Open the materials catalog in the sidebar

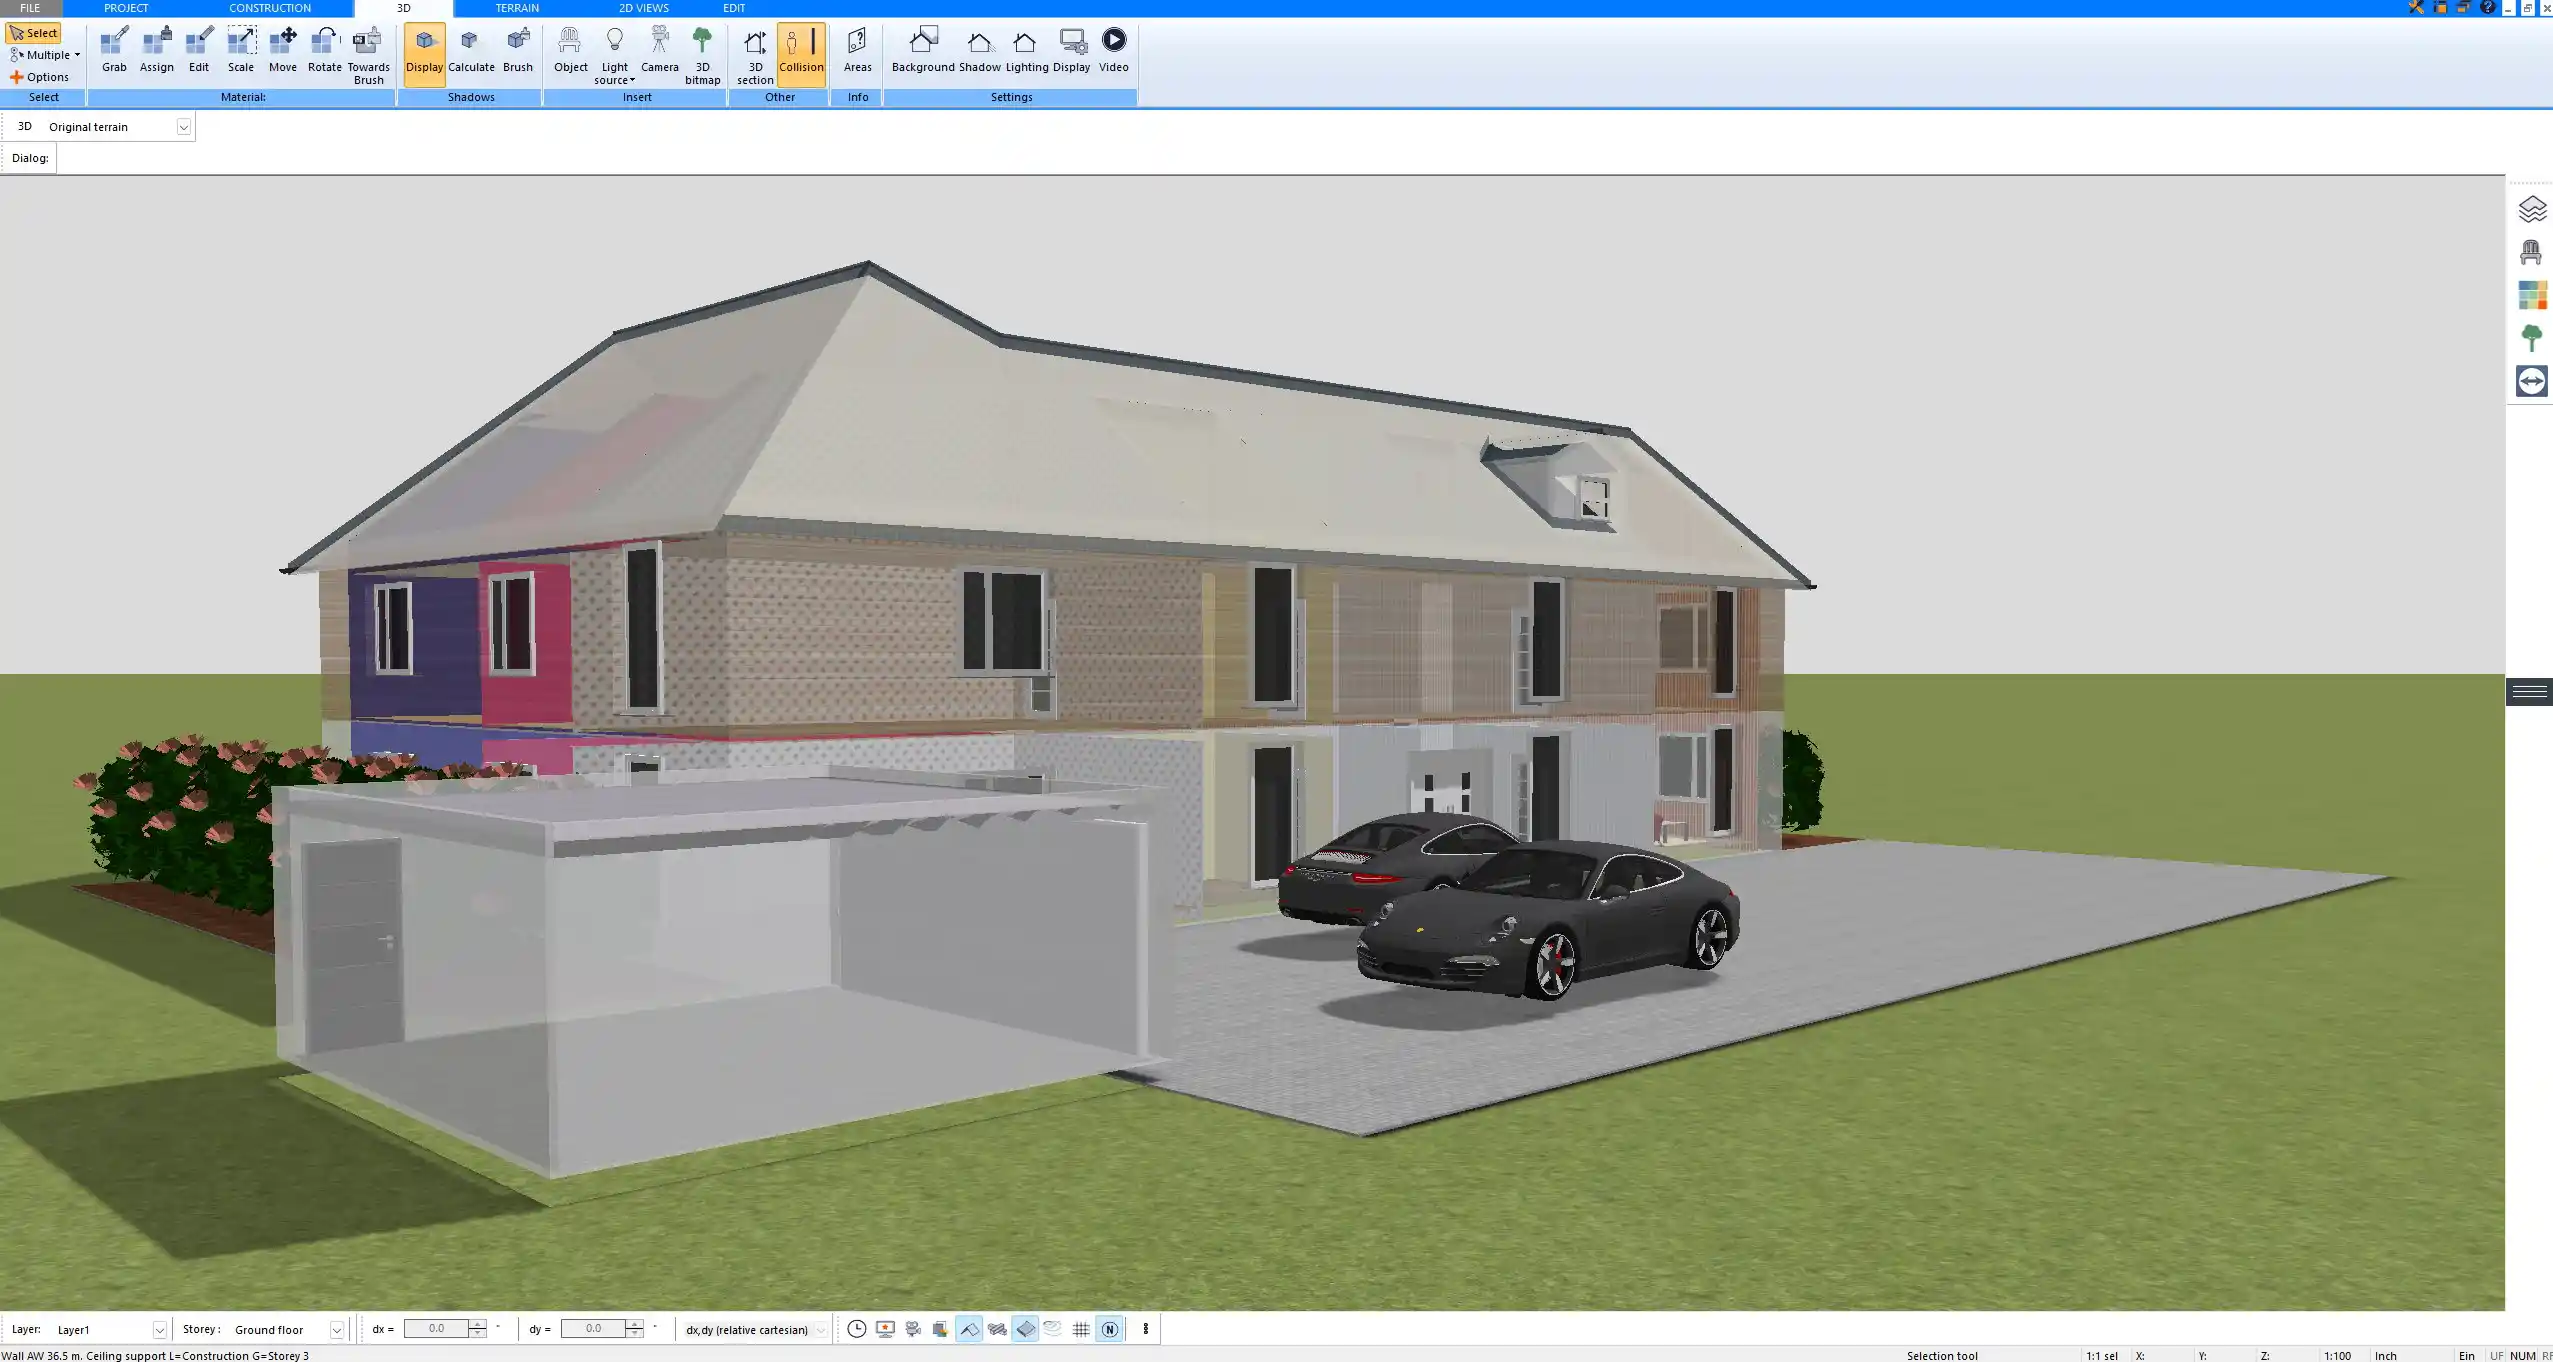pyautogui.click(x=2532, y=295)
